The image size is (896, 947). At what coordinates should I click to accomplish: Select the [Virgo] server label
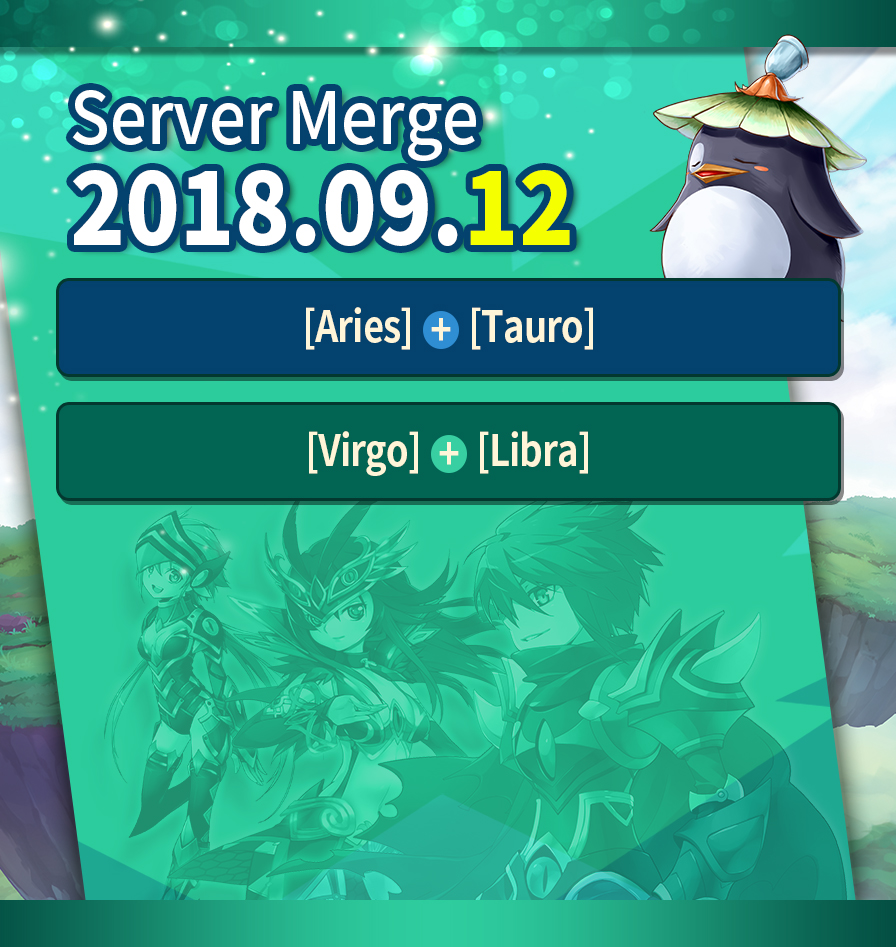[363, 452]
